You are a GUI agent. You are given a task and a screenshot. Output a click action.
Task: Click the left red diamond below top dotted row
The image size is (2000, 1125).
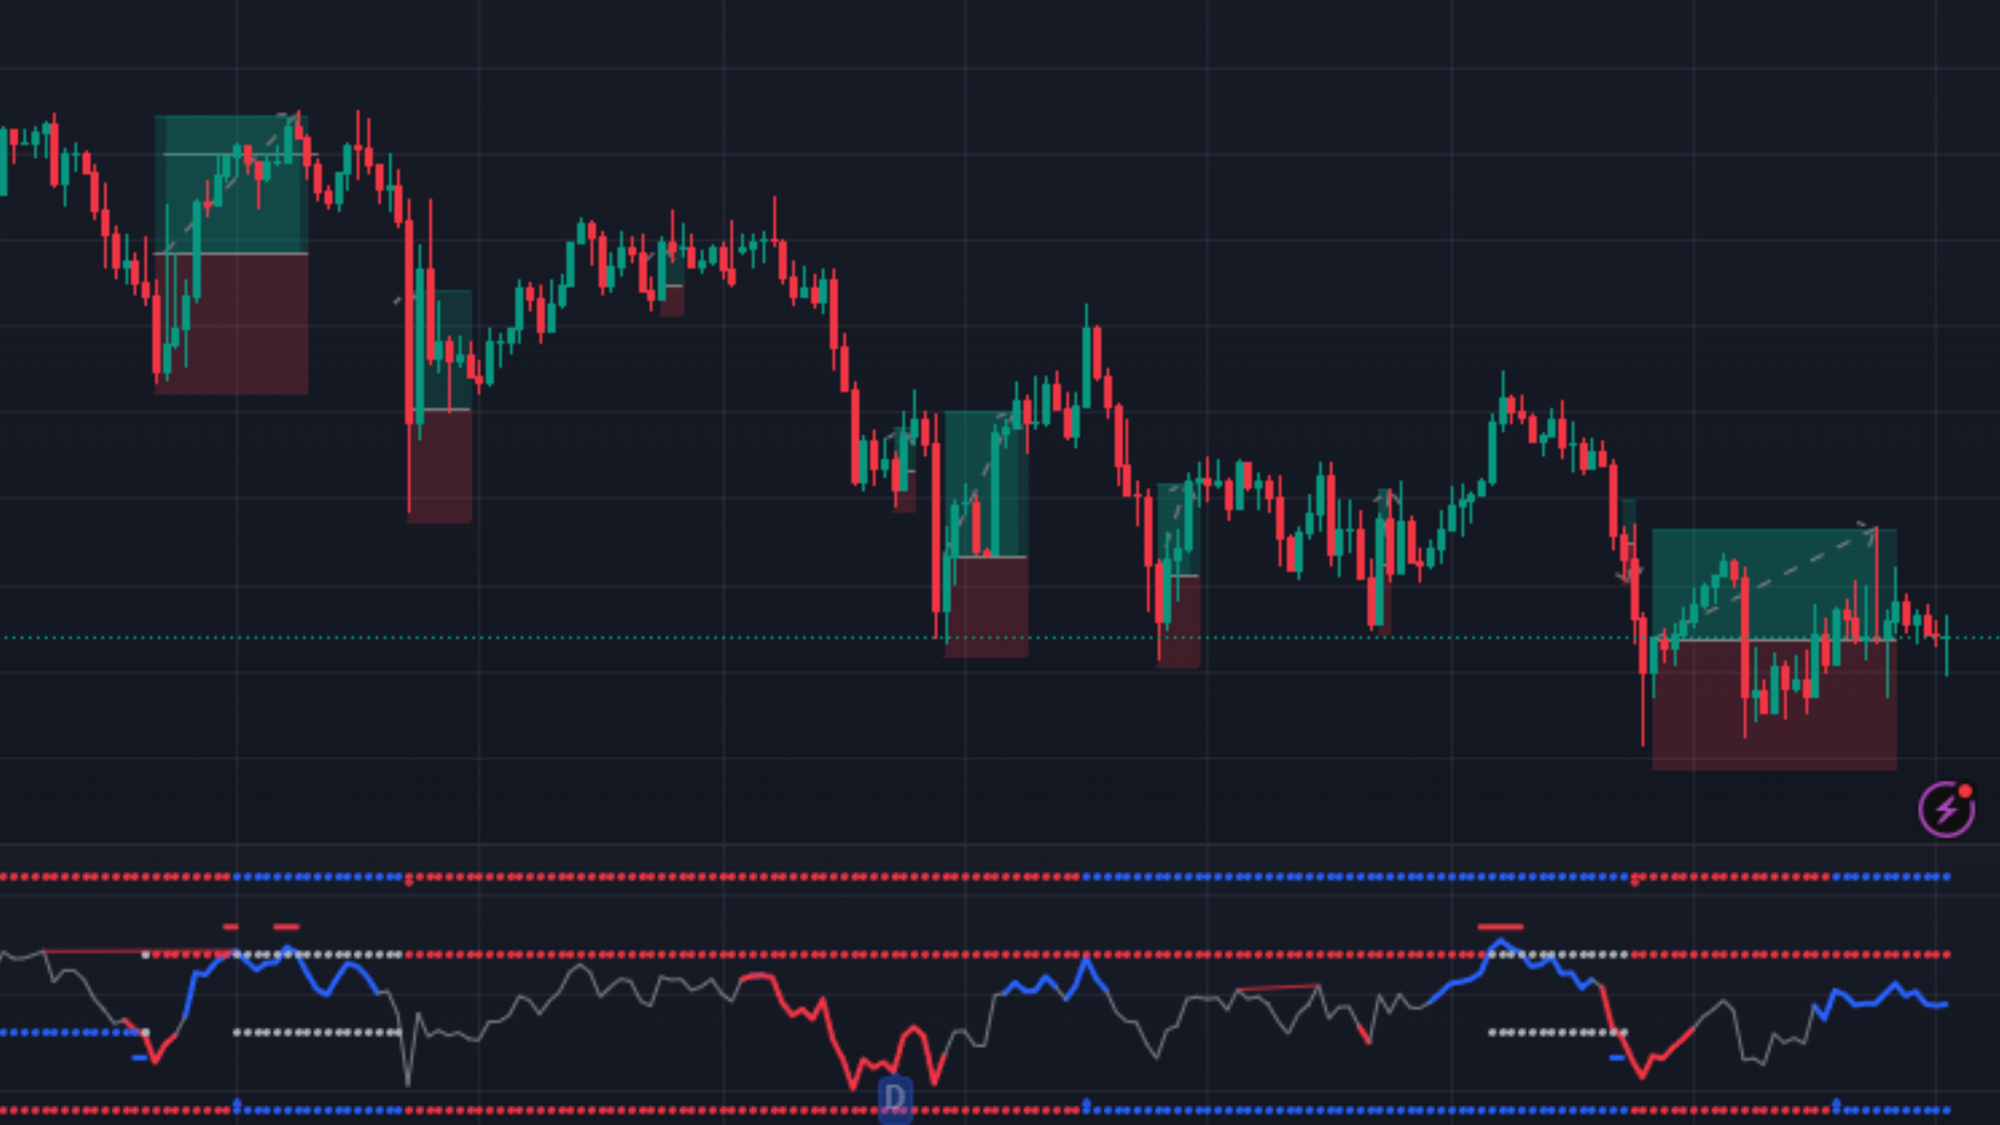(x=408, y=882)
